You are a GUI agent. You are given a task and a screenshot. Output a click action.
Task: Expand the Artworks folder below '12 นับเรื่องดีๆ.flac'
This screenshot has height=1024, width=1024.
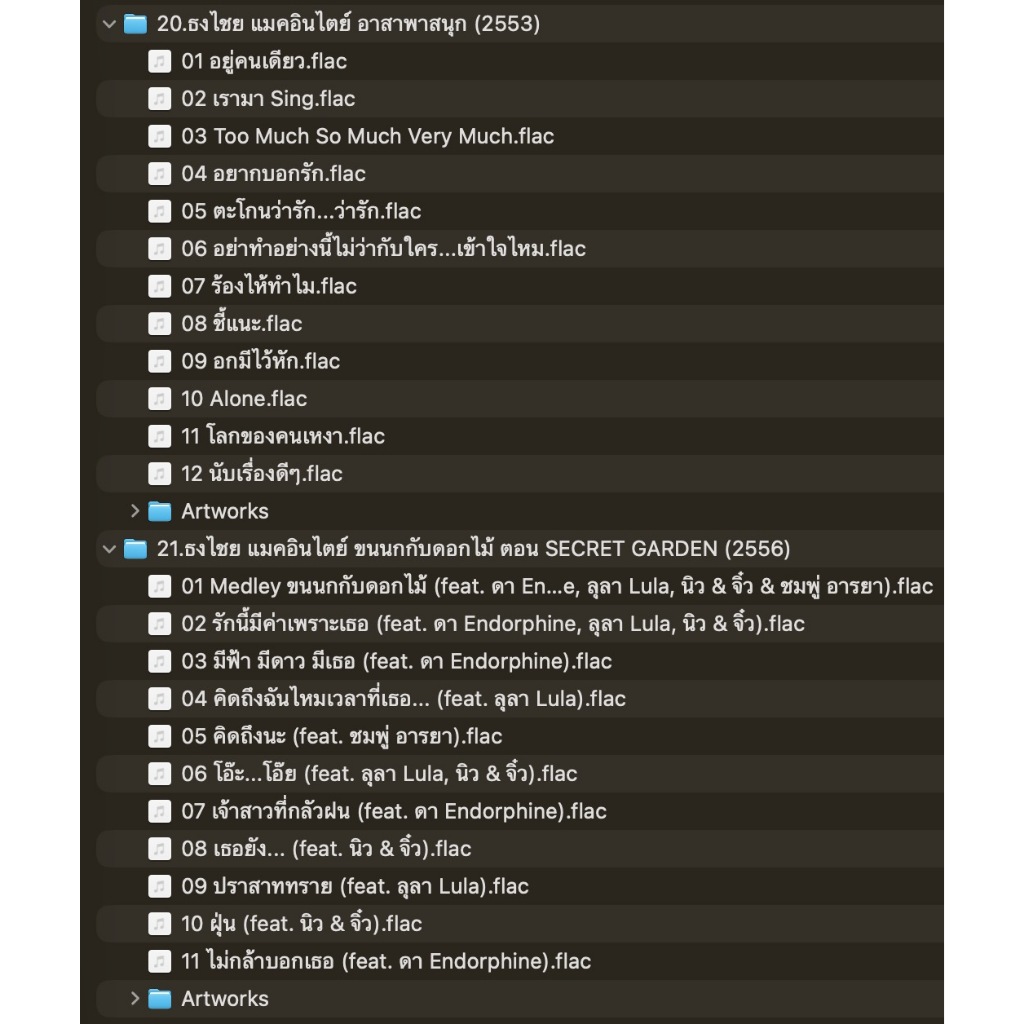[135, 511]
